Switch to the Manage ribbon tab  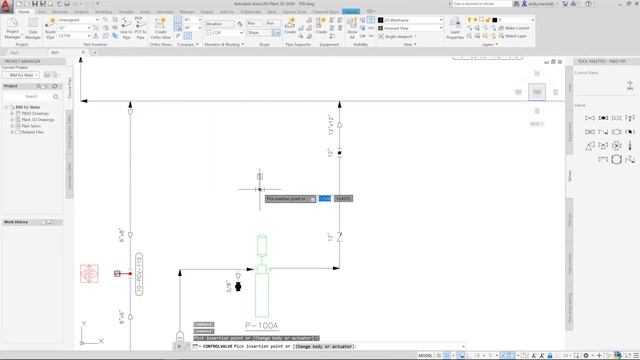click(x=187, y=12)
